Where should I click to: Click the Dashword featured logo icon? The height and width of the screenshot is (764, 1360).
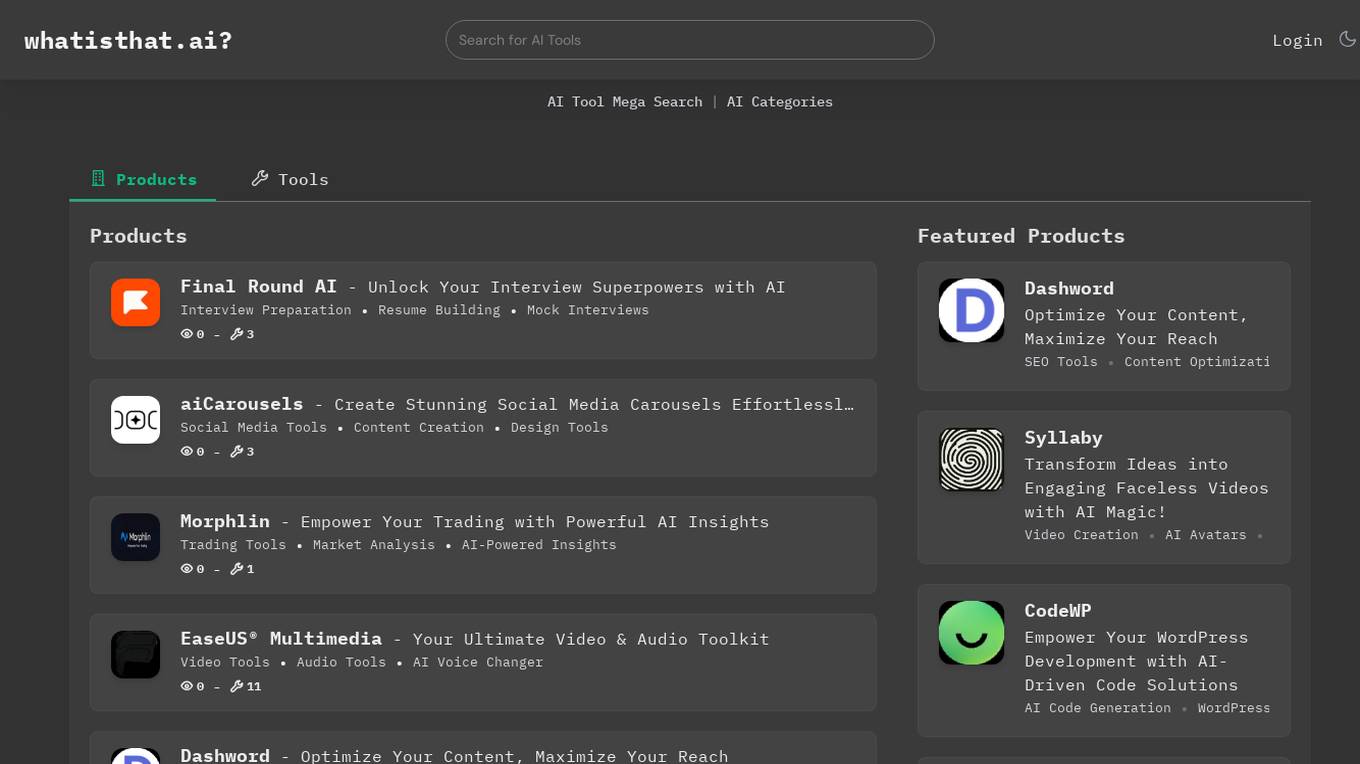(971, 310)
